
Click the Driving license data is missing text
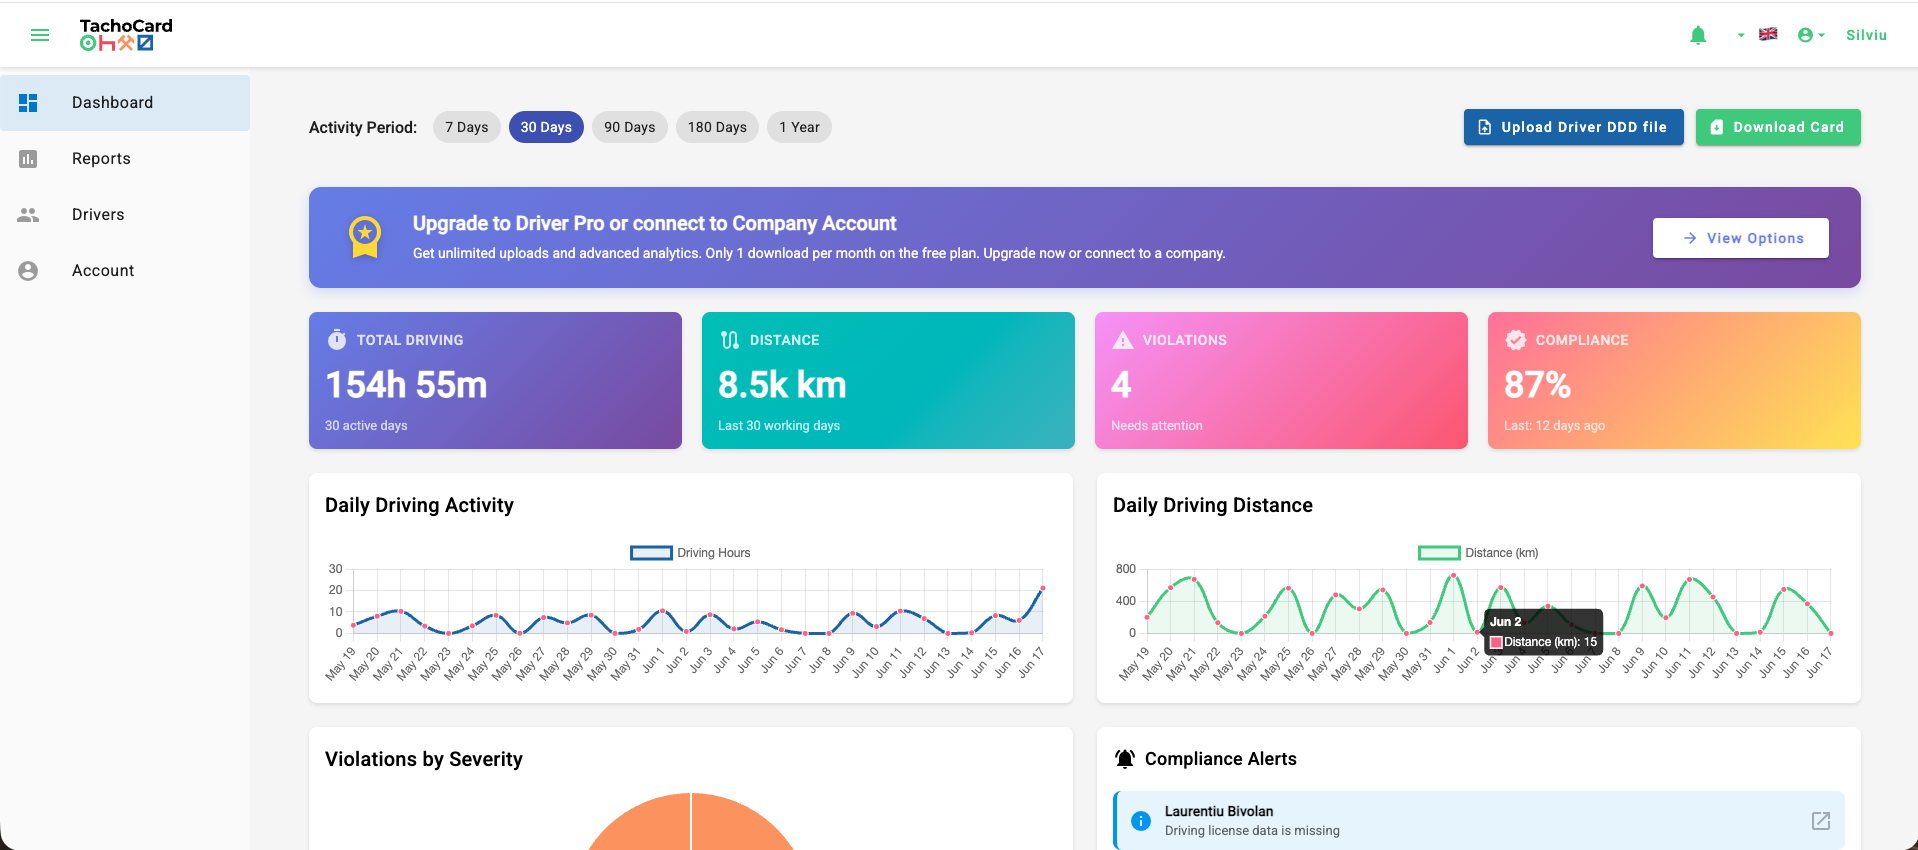tap(1252, 831)
